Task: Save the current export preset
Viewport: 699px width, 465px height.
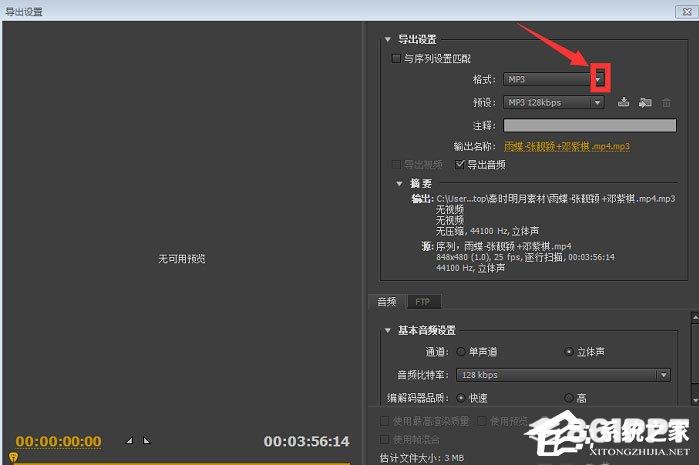Action: 623,102
